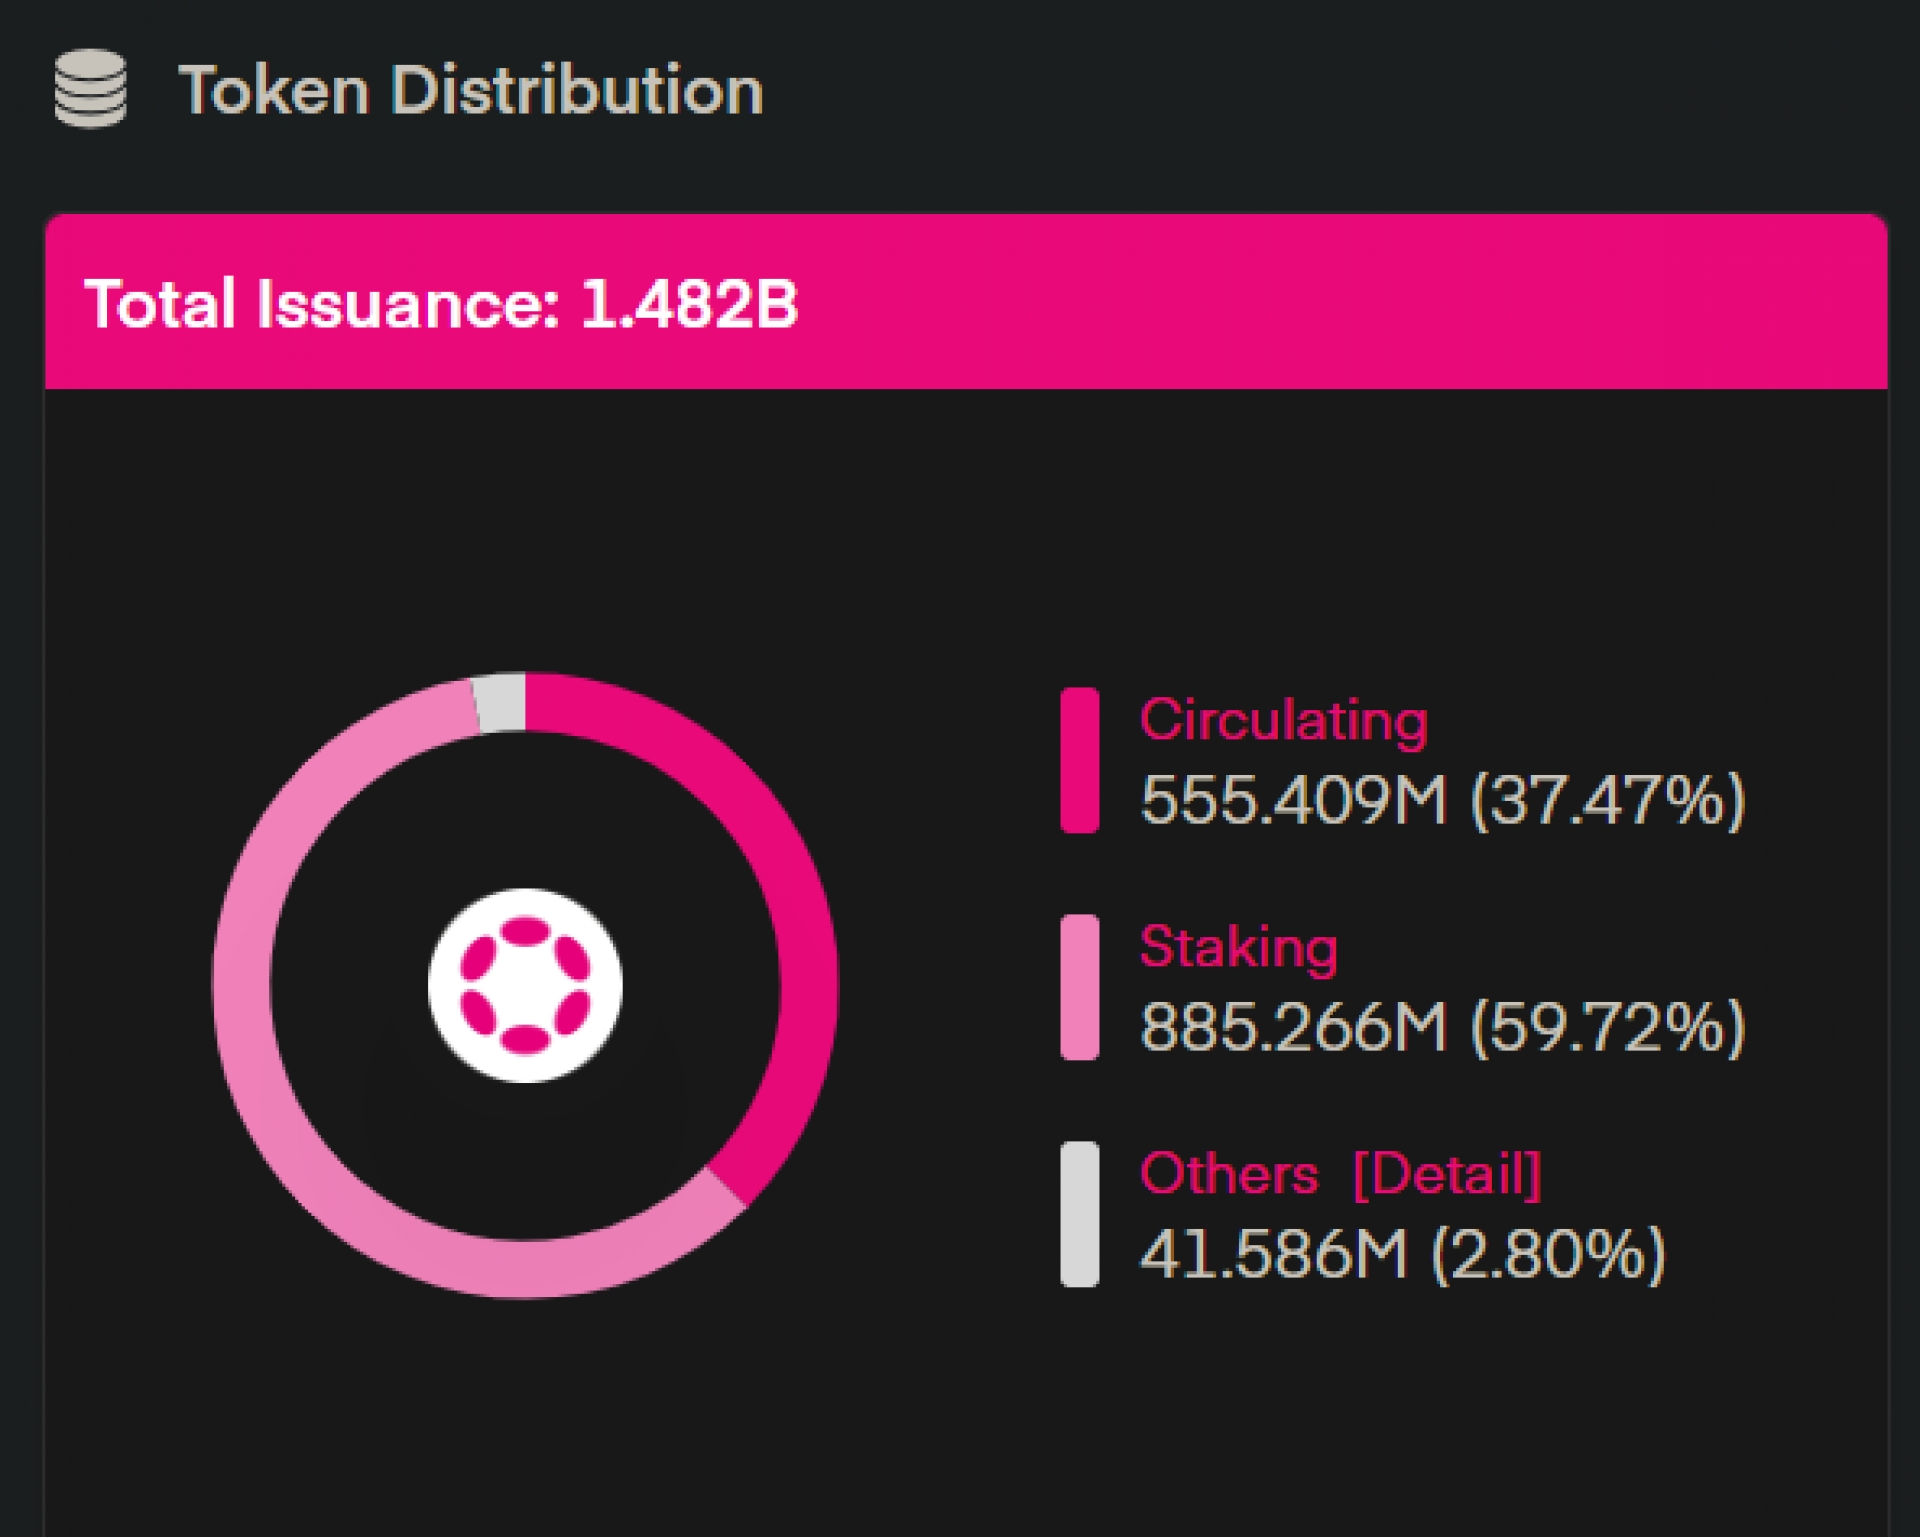Click the [Detail] bracket text

pyautogui.click(x=1446, y=1173)
